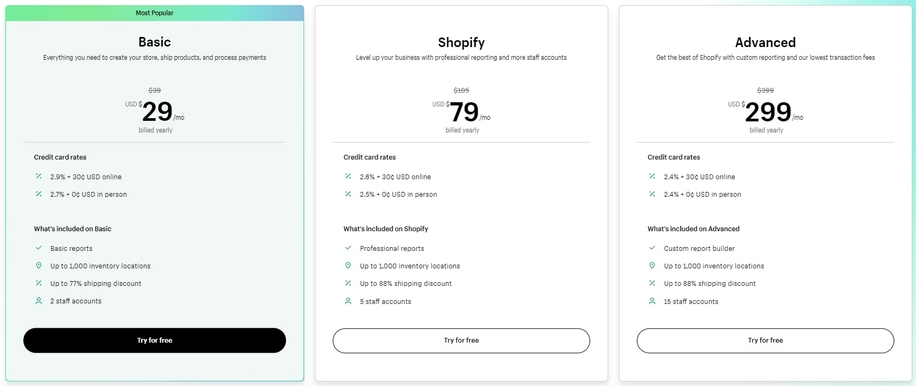Click person icon beside 5 staff accounts
The height and width of the screenshot is (386, 916).
pos(348,301)
